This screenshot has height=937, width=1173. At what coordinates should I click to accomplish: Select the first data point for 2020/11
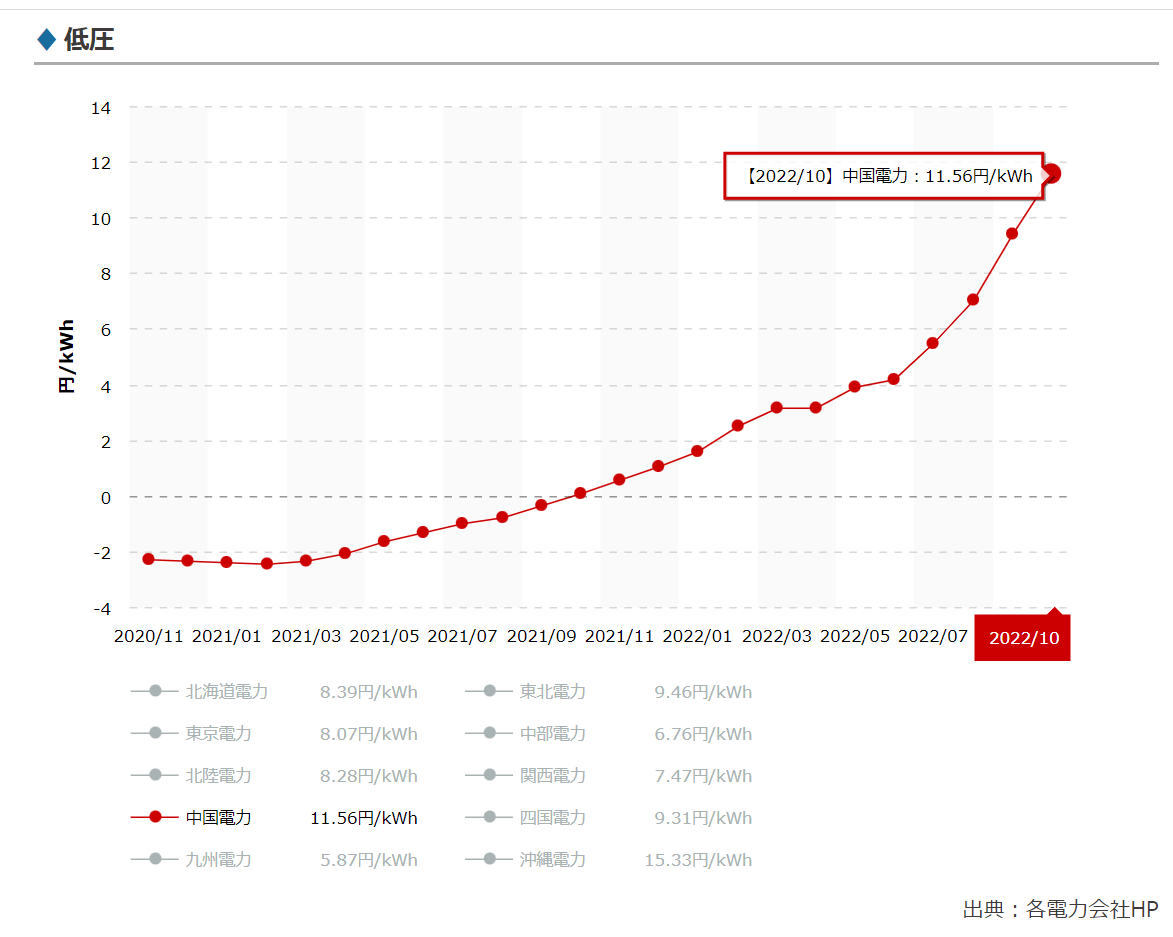[148, 559]
